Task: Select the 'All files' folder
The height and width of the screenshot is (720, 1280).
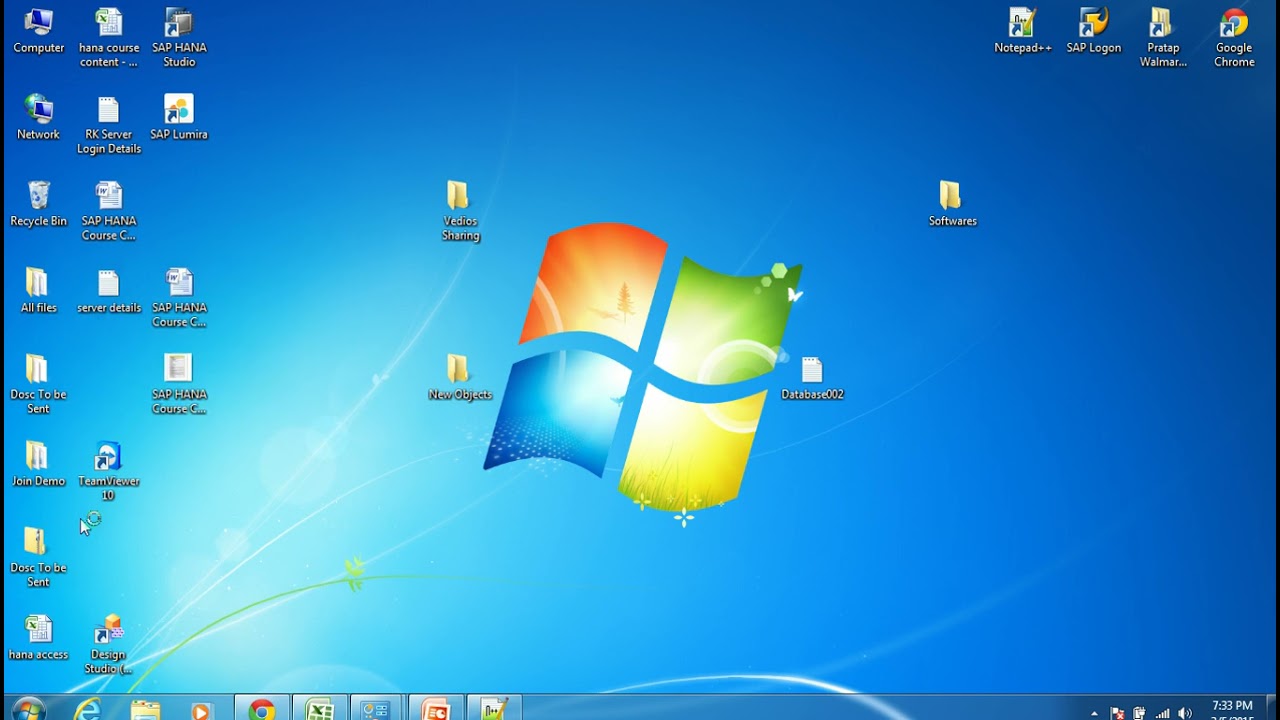Action: [x=38, y=291]
